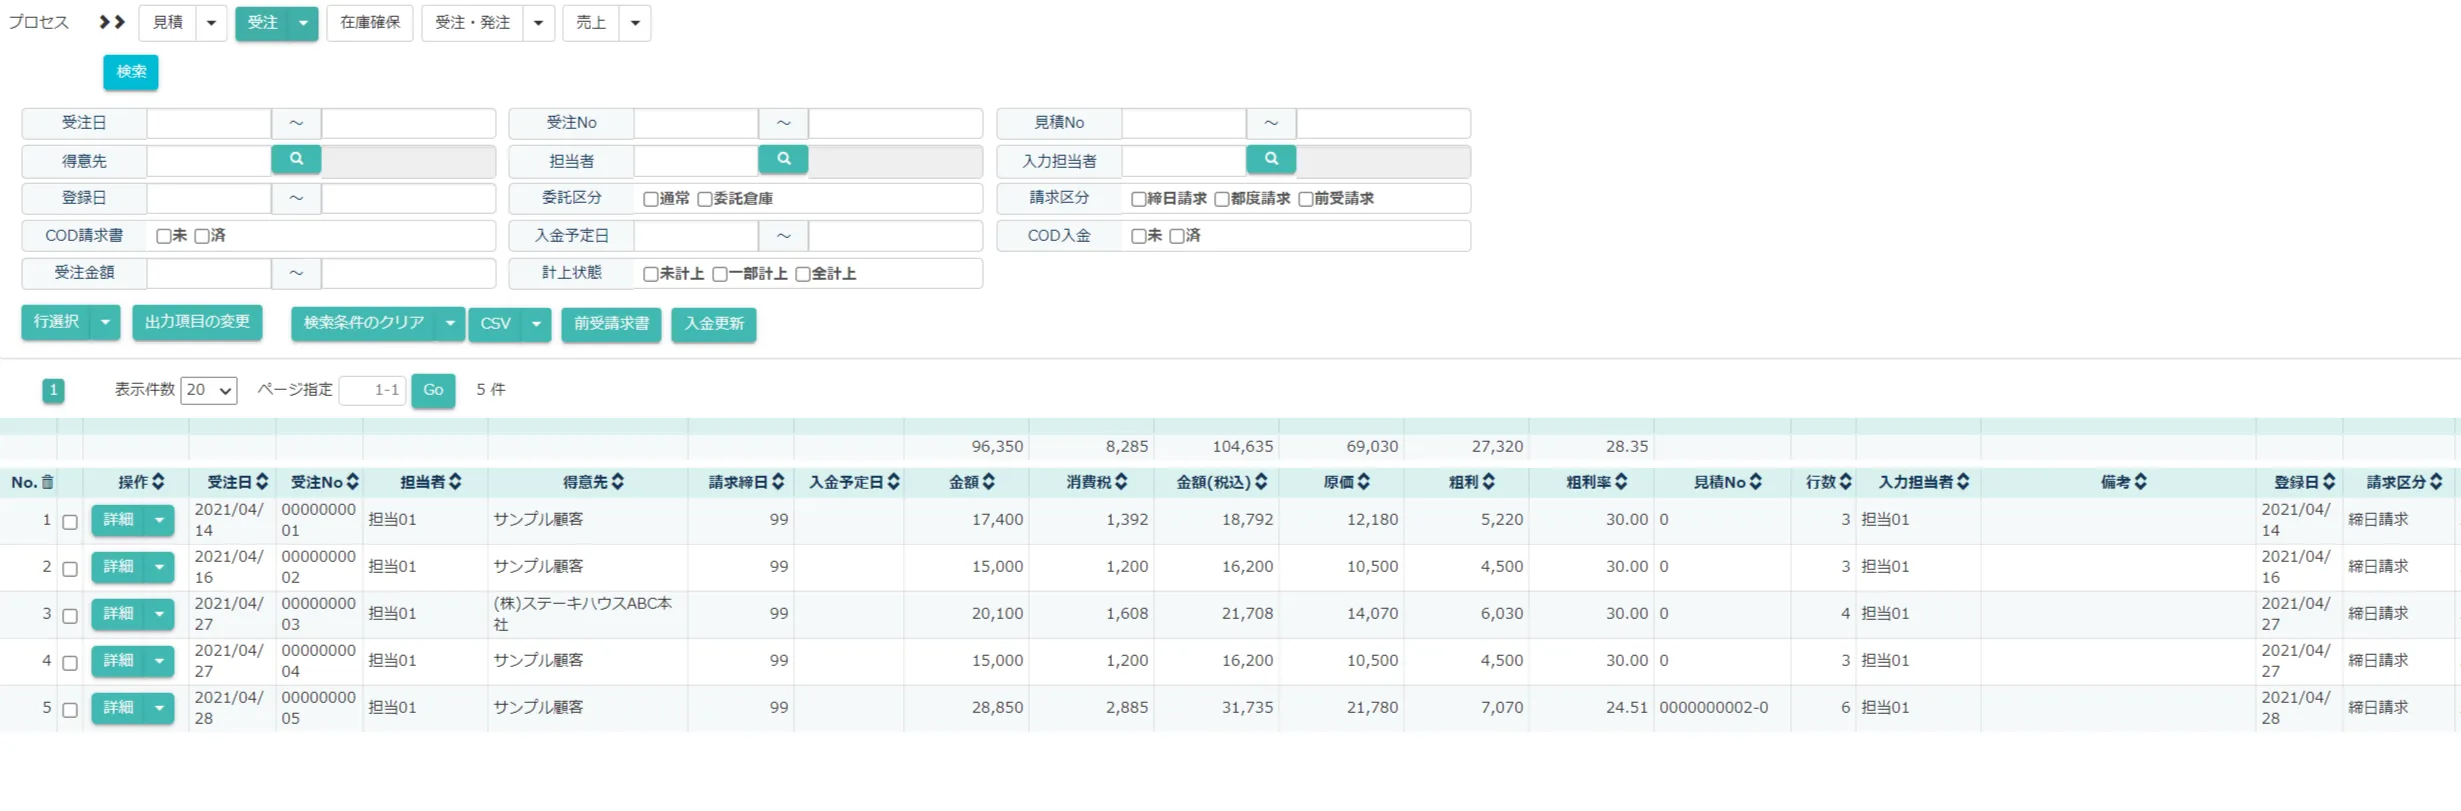Switch to the 受注 process step

[262, 23]
